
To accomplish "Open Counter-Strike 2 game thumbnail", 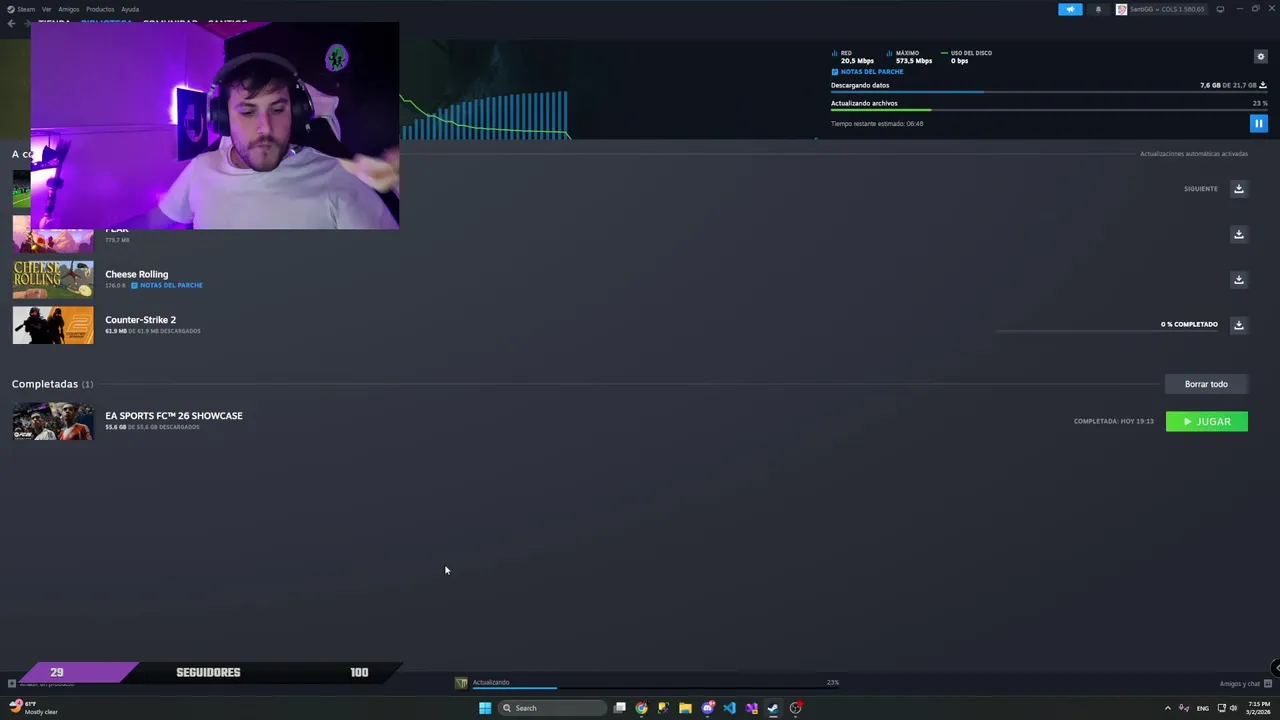I will pyautogui.click(x=53, y=325).
